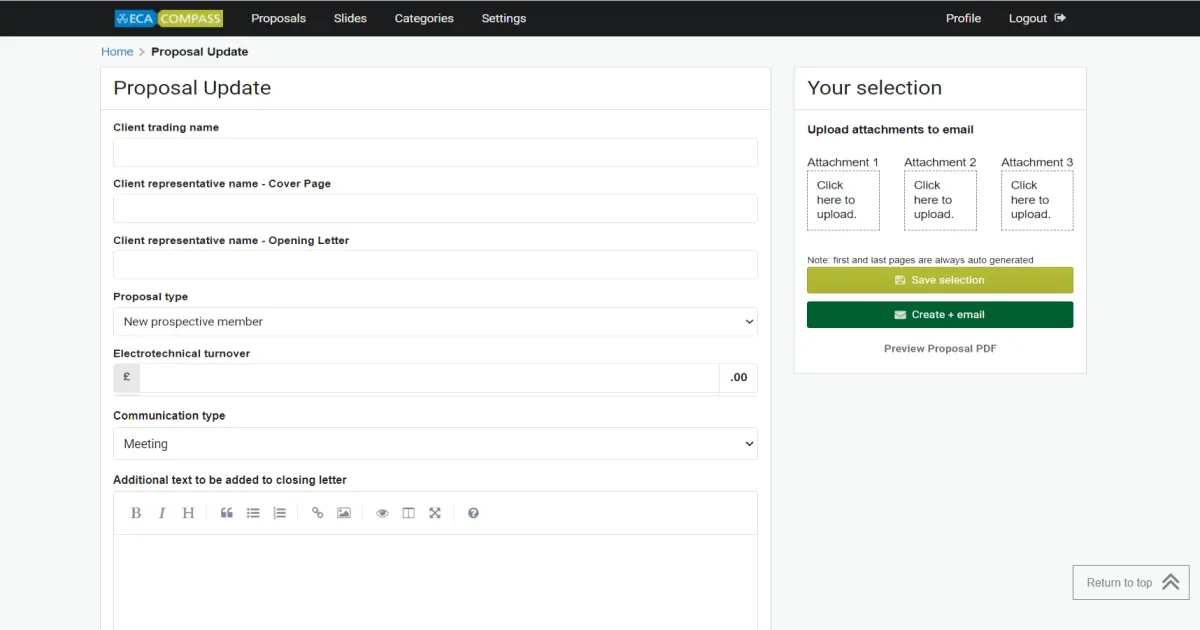The width and height of the screenshot is (1200, 630).
Task: Open Preview Proposal PDF
Action: point(939,348)
